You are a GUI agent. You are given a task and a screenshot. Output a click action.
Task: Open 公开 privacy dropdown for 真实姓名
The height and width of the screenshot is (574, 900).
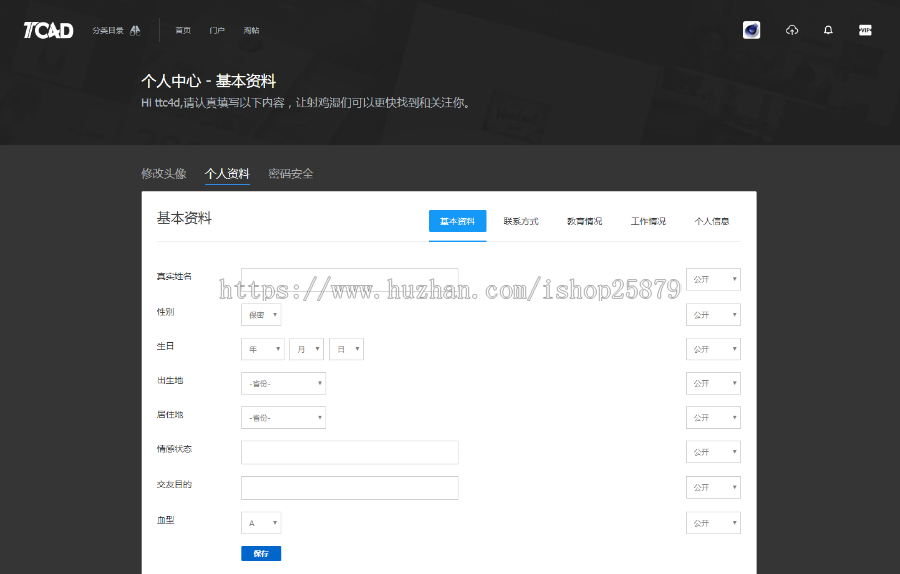pyautogui.click(x=713, y=280)
